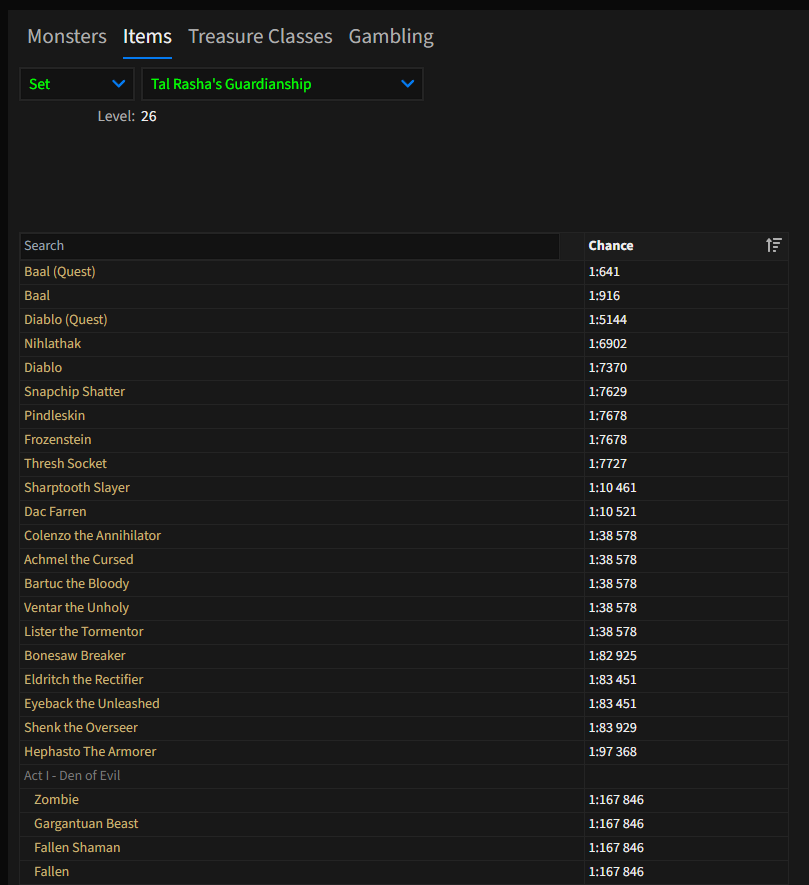
Task: Go to the Gambling tab
Action: [x=391, y=37]
